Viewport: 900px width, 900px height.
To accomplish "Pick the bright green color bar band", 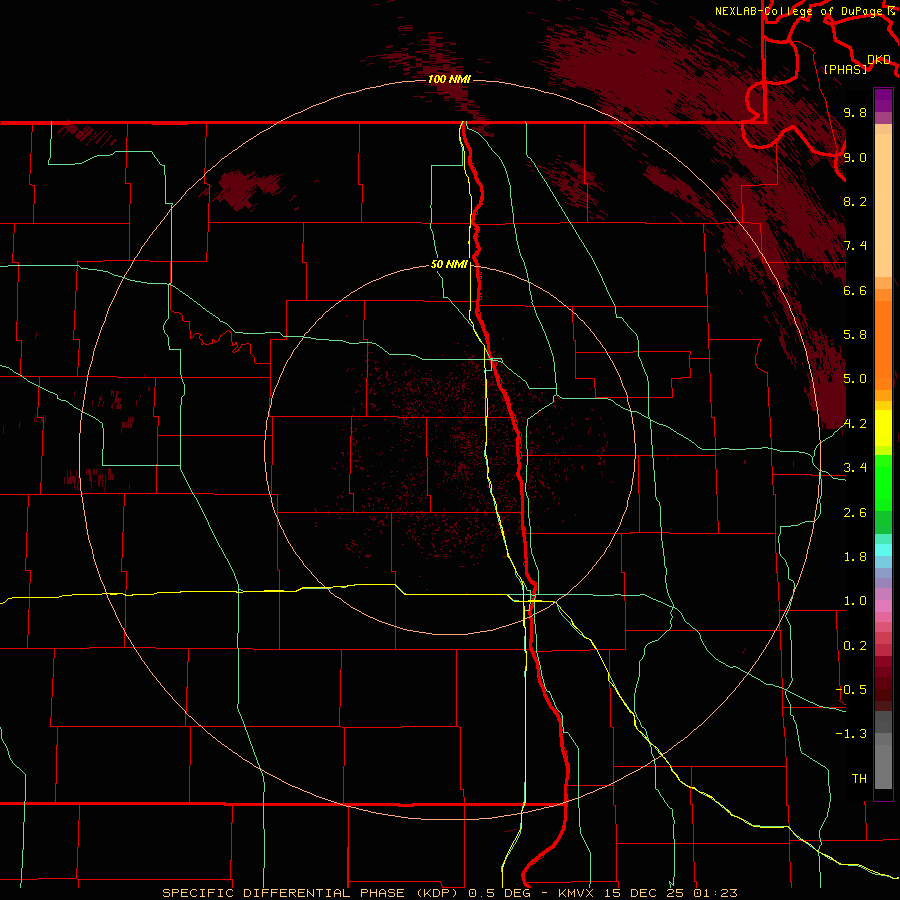I will 883,481.
